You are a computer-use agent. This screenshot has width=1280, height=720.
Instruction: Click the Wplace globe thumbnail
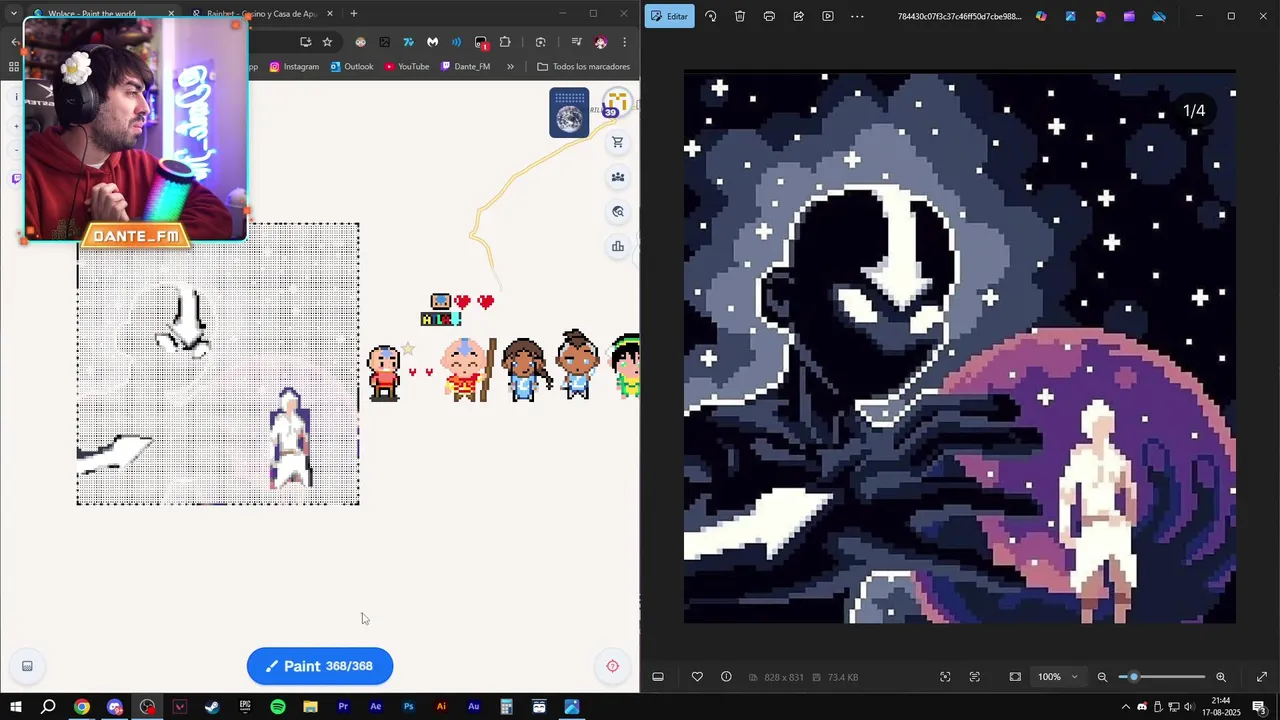(x=569, y=113)
